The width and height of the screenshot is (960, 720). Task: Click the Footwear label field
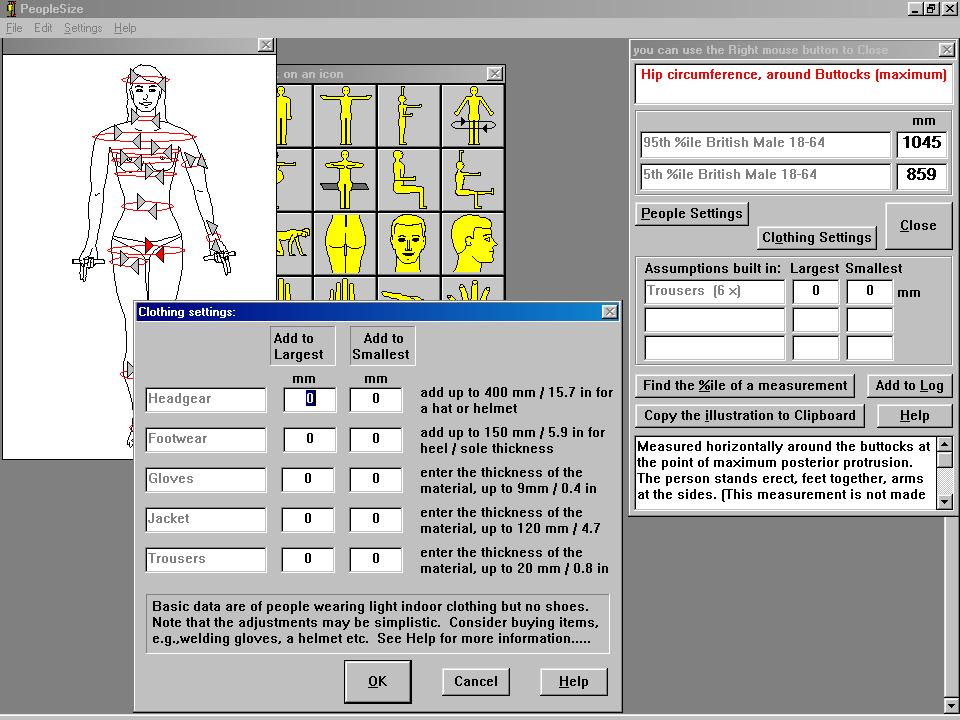[206, 439]
